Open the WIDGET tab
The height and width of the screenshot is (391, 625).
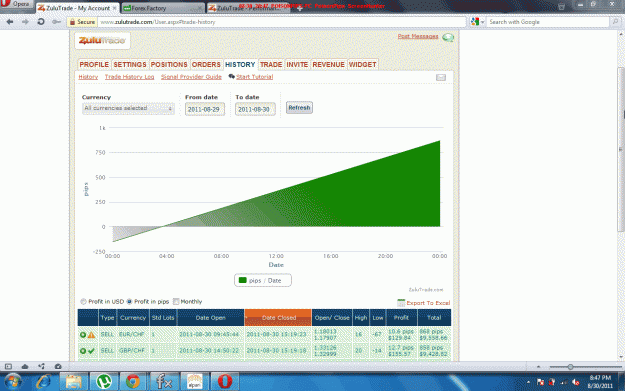[x=363, y=65]
